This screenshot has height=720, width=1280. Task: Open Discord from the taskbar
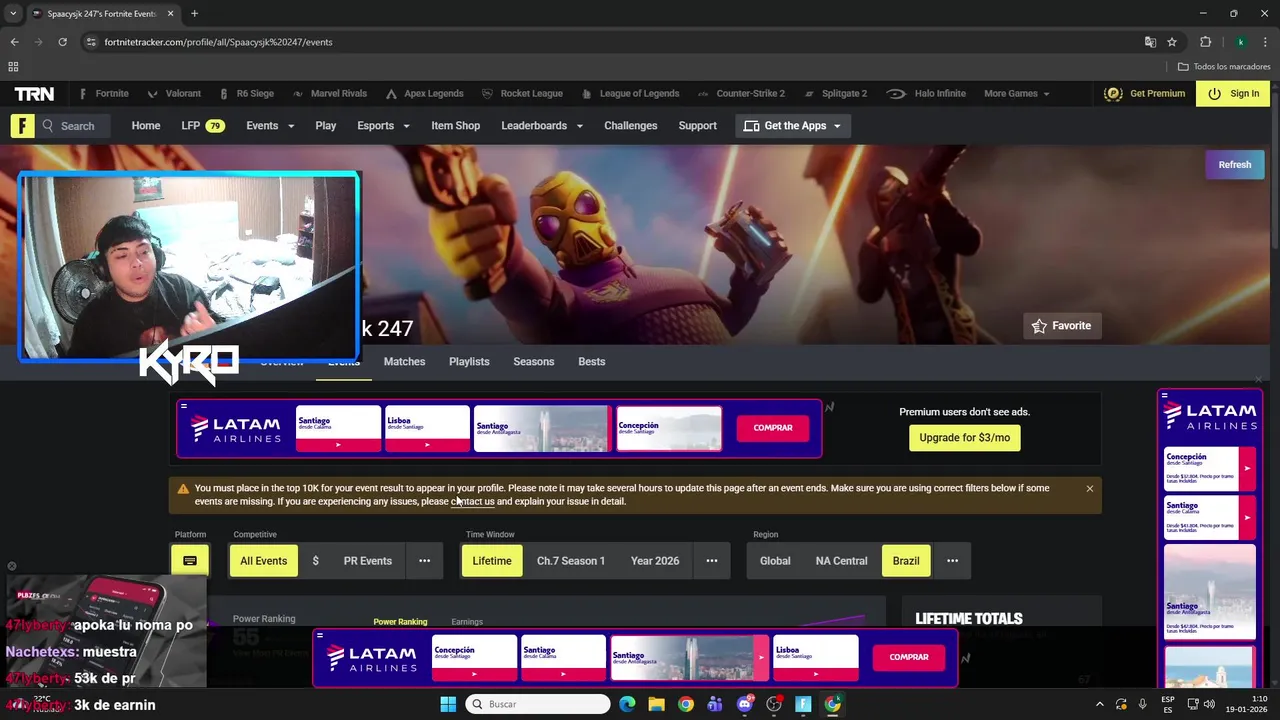[x=744, y=704]
